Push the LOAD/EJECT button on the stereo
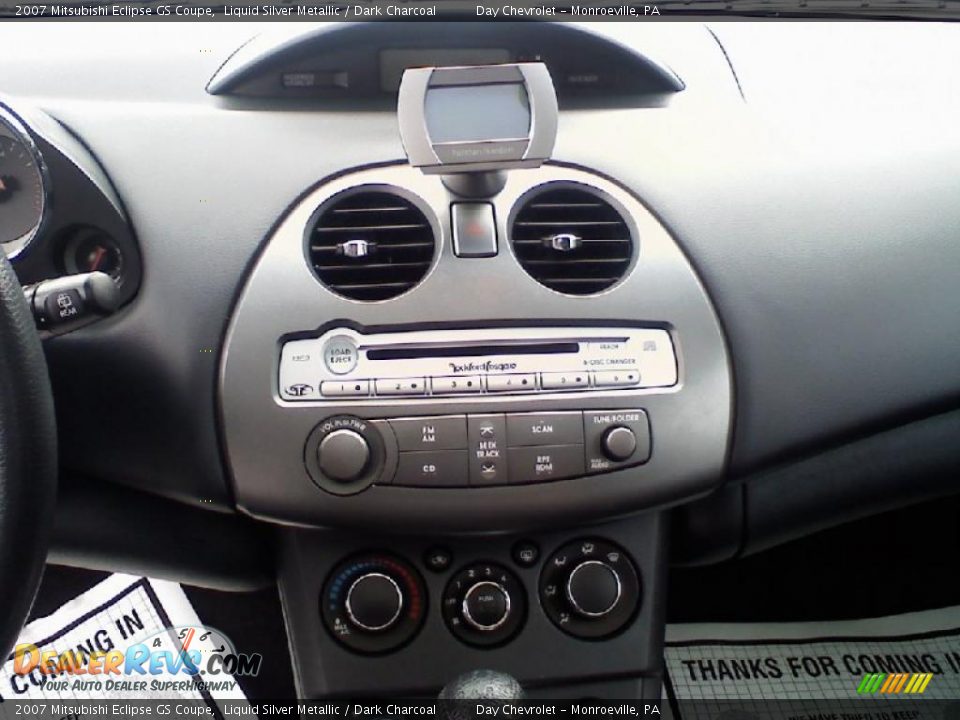The image size is (960, 720). [340, 355]
